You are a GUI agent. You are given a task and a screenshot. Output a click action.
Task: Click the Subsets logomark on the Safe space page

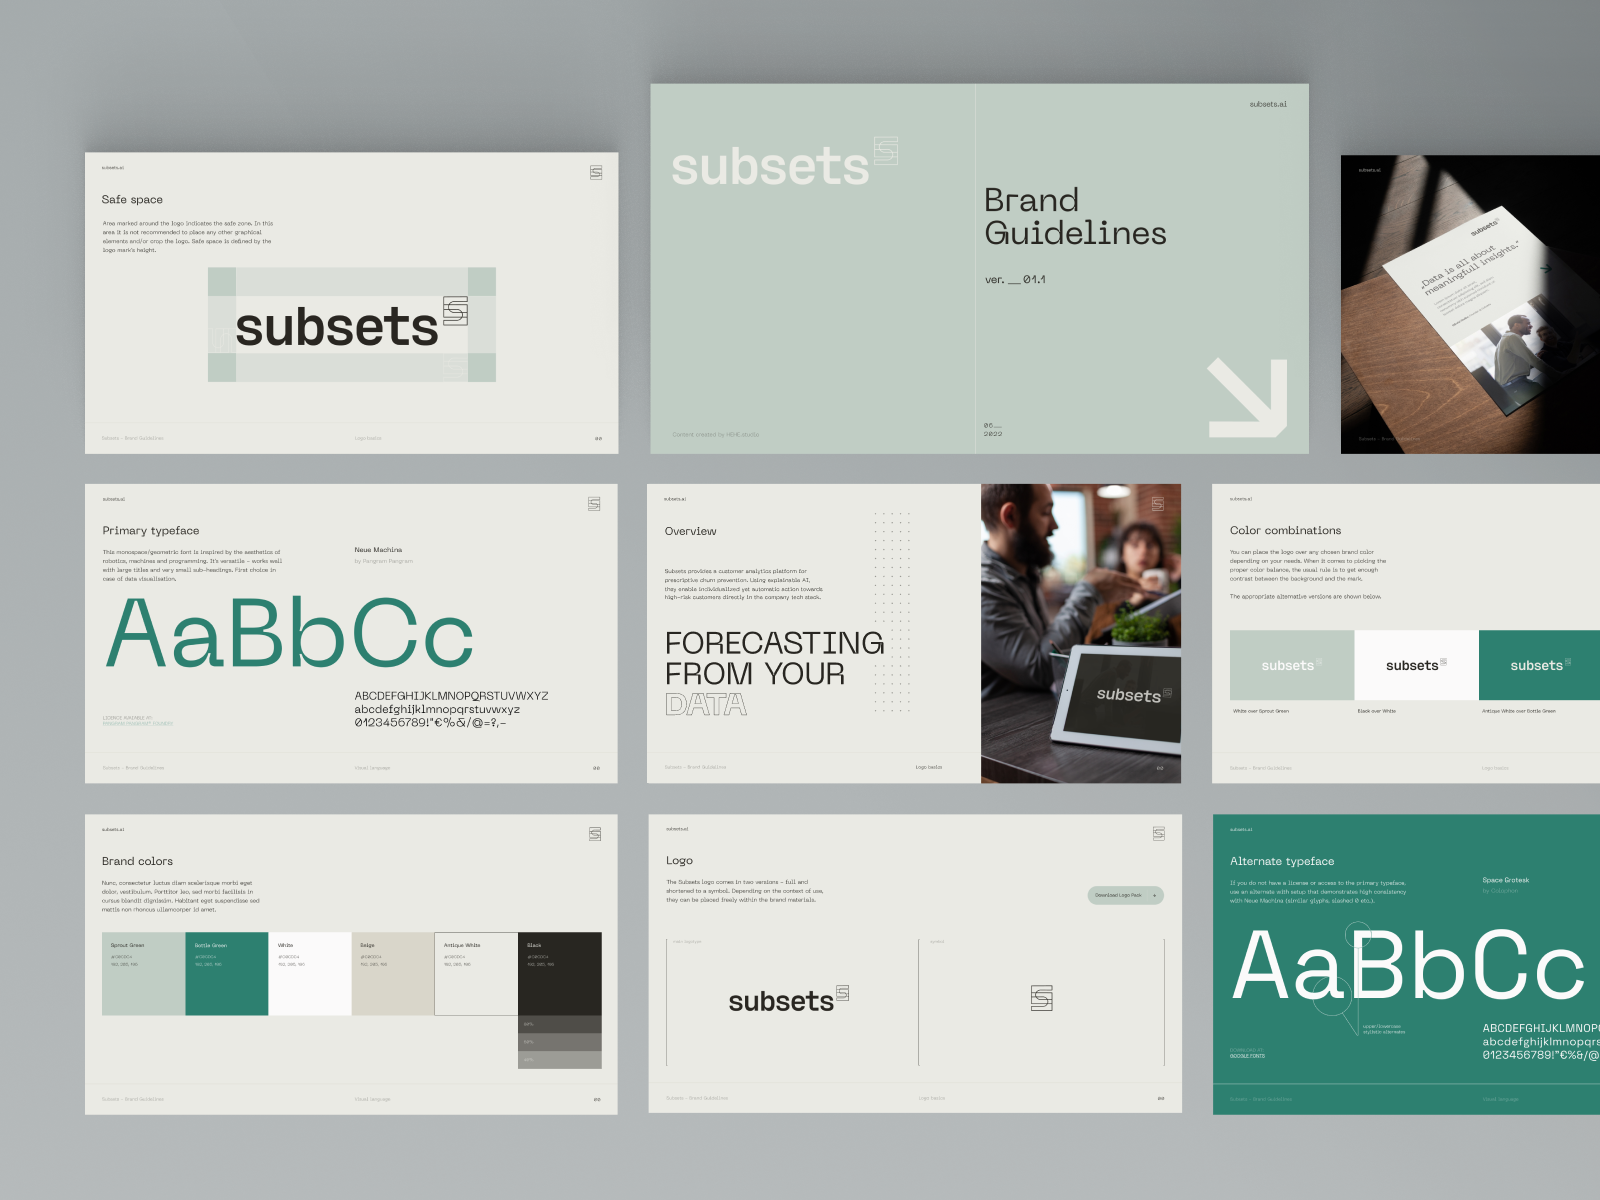click(x=457, y=313)
